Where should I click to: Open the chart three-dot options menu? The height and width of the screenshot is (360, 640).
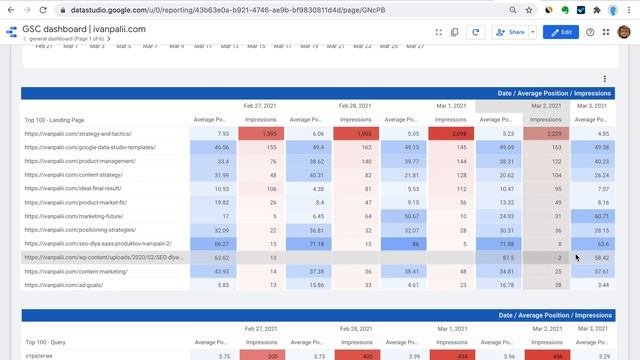coord(605,79)
